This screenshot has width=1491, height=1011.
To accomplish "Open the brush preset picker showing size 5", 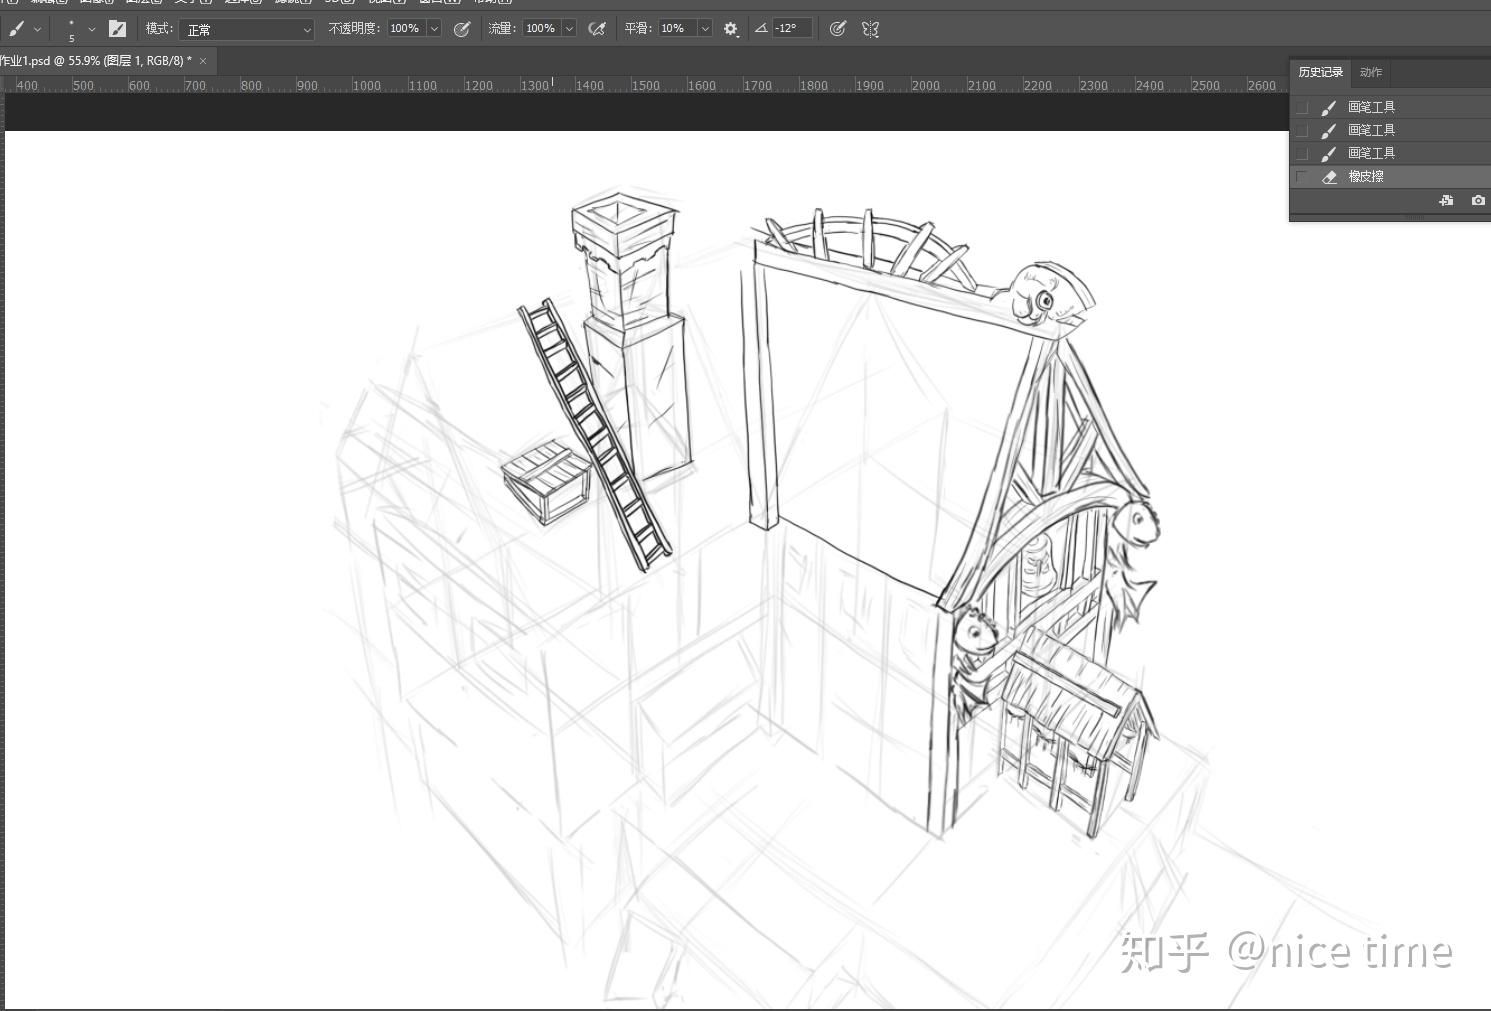I will pos(72,29).
